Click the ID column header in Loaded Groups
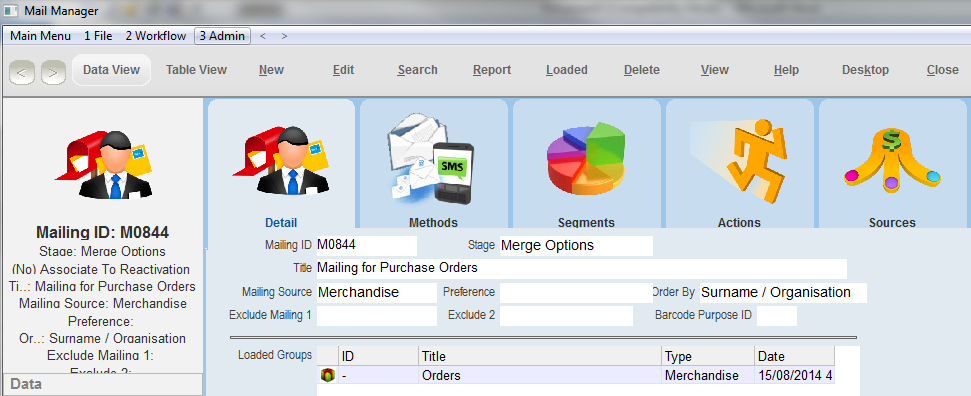Image resolution: width=971 pixels, height=396 pixels. click(378, 356)
